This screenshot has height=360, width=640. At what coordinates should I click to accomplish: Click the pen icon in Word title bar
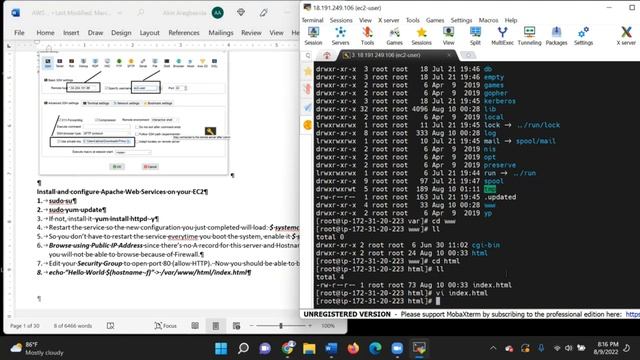(264, 13)
